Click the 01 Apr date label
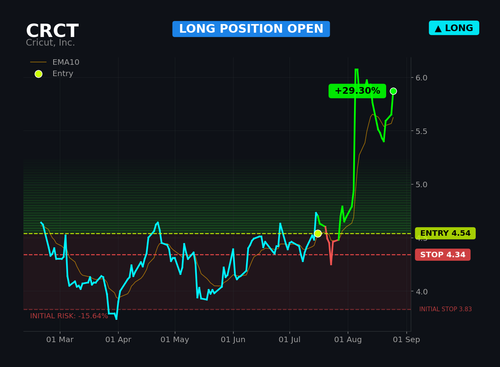The image size is (500, 367). point(118,339)
